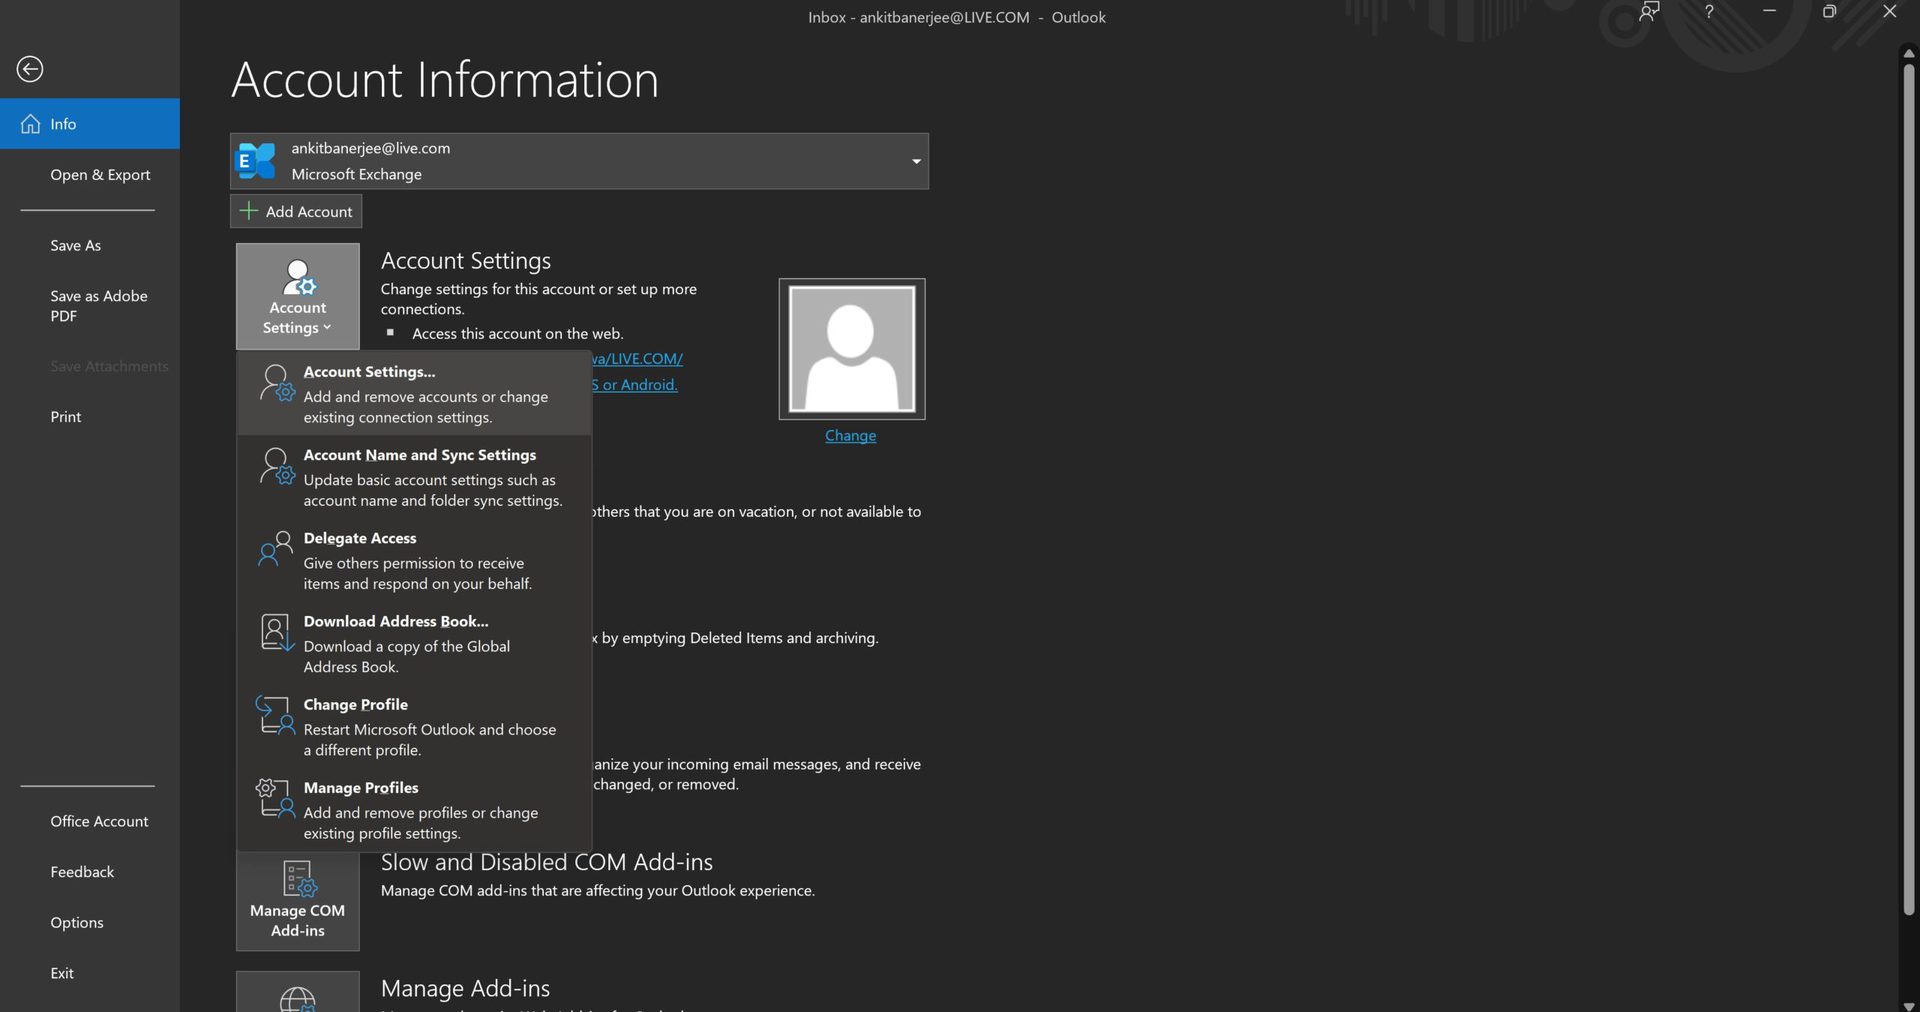Click the Coming Soon feedback person icon
Screen dimensions: 1920x1012
(x=1648, y=12)
